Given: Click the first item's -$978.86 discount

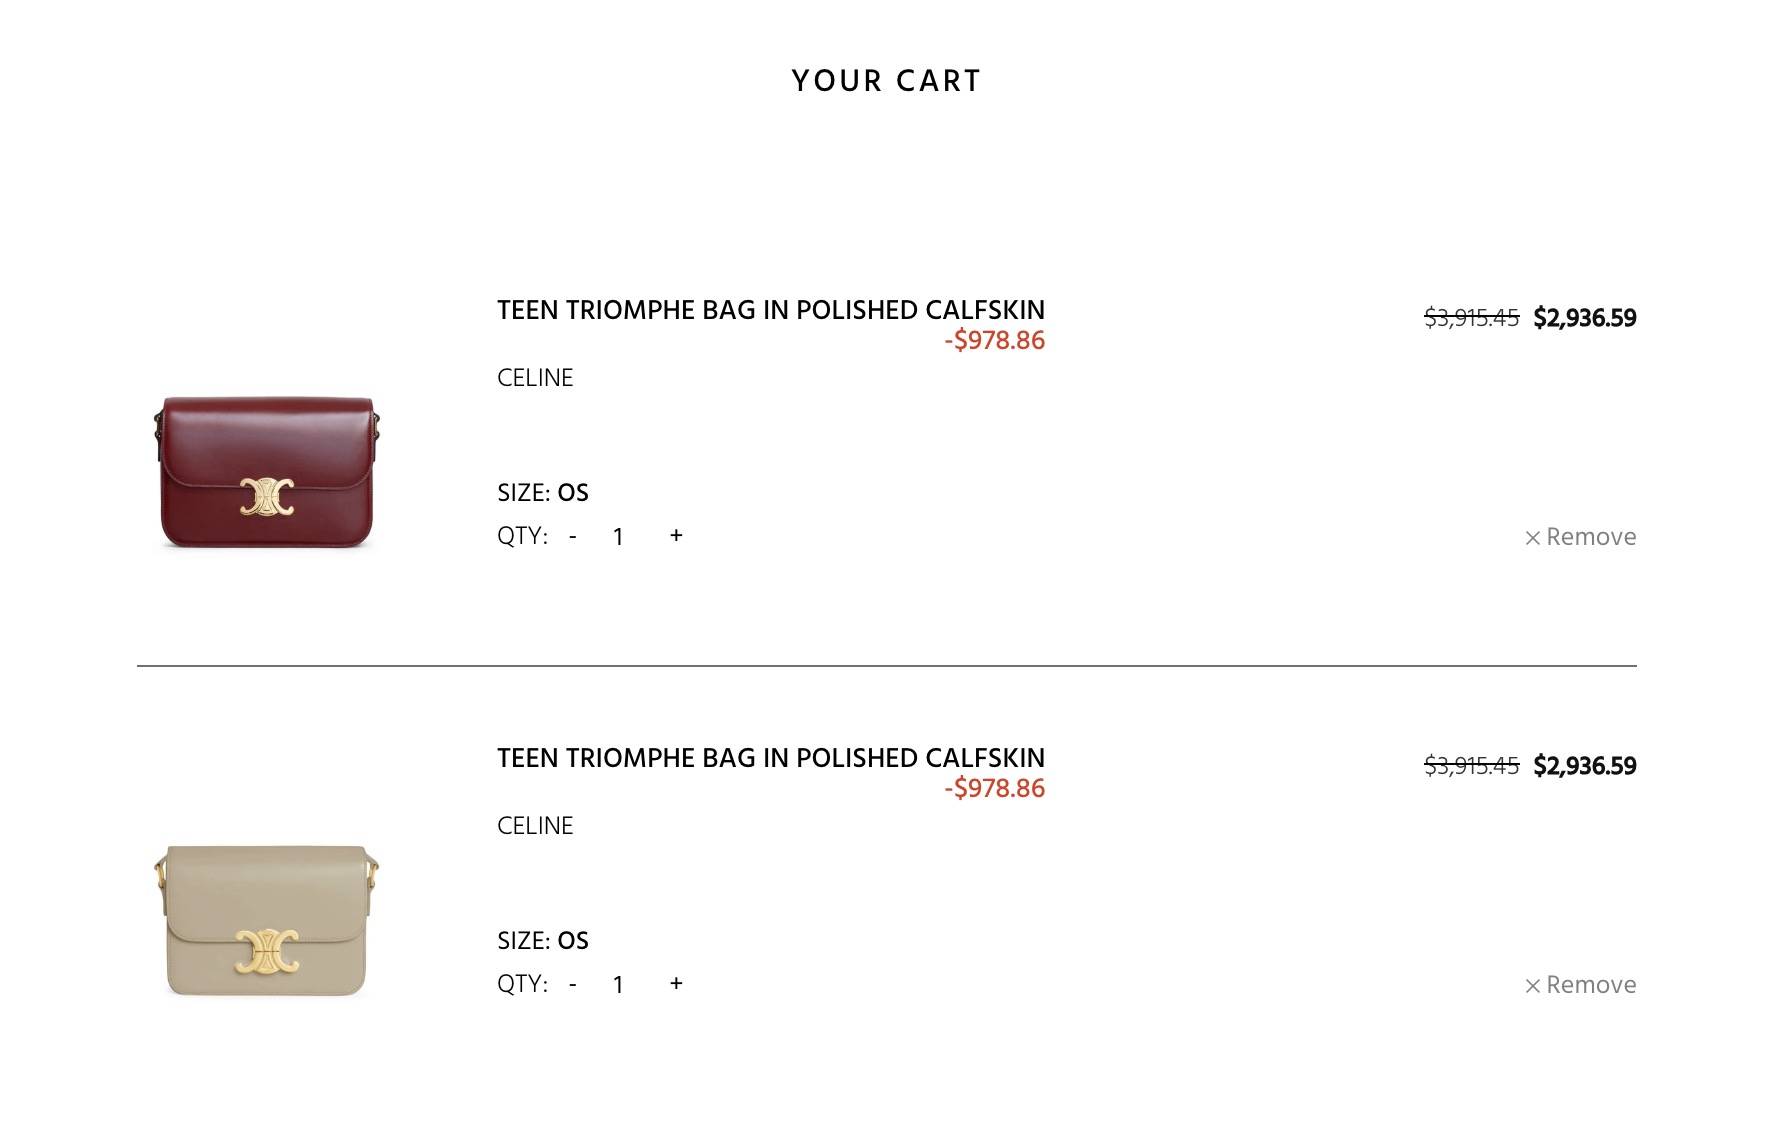Looking at the screenshot, I should pos(994,341).
